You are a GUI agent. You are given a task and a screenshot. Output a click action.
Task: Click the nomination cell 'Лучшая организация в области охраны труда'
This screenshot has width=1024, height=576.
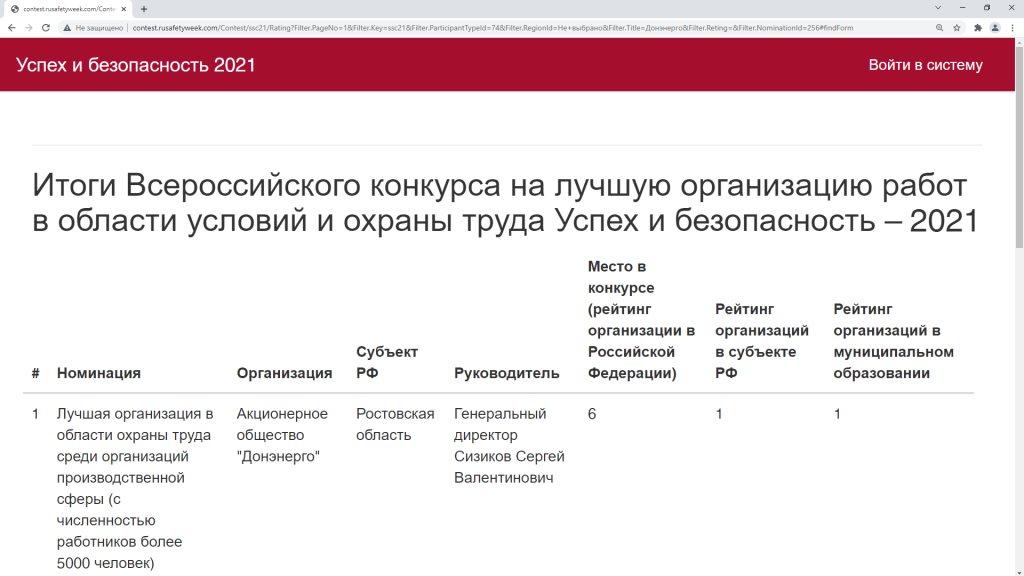click(x=135, y=488)
